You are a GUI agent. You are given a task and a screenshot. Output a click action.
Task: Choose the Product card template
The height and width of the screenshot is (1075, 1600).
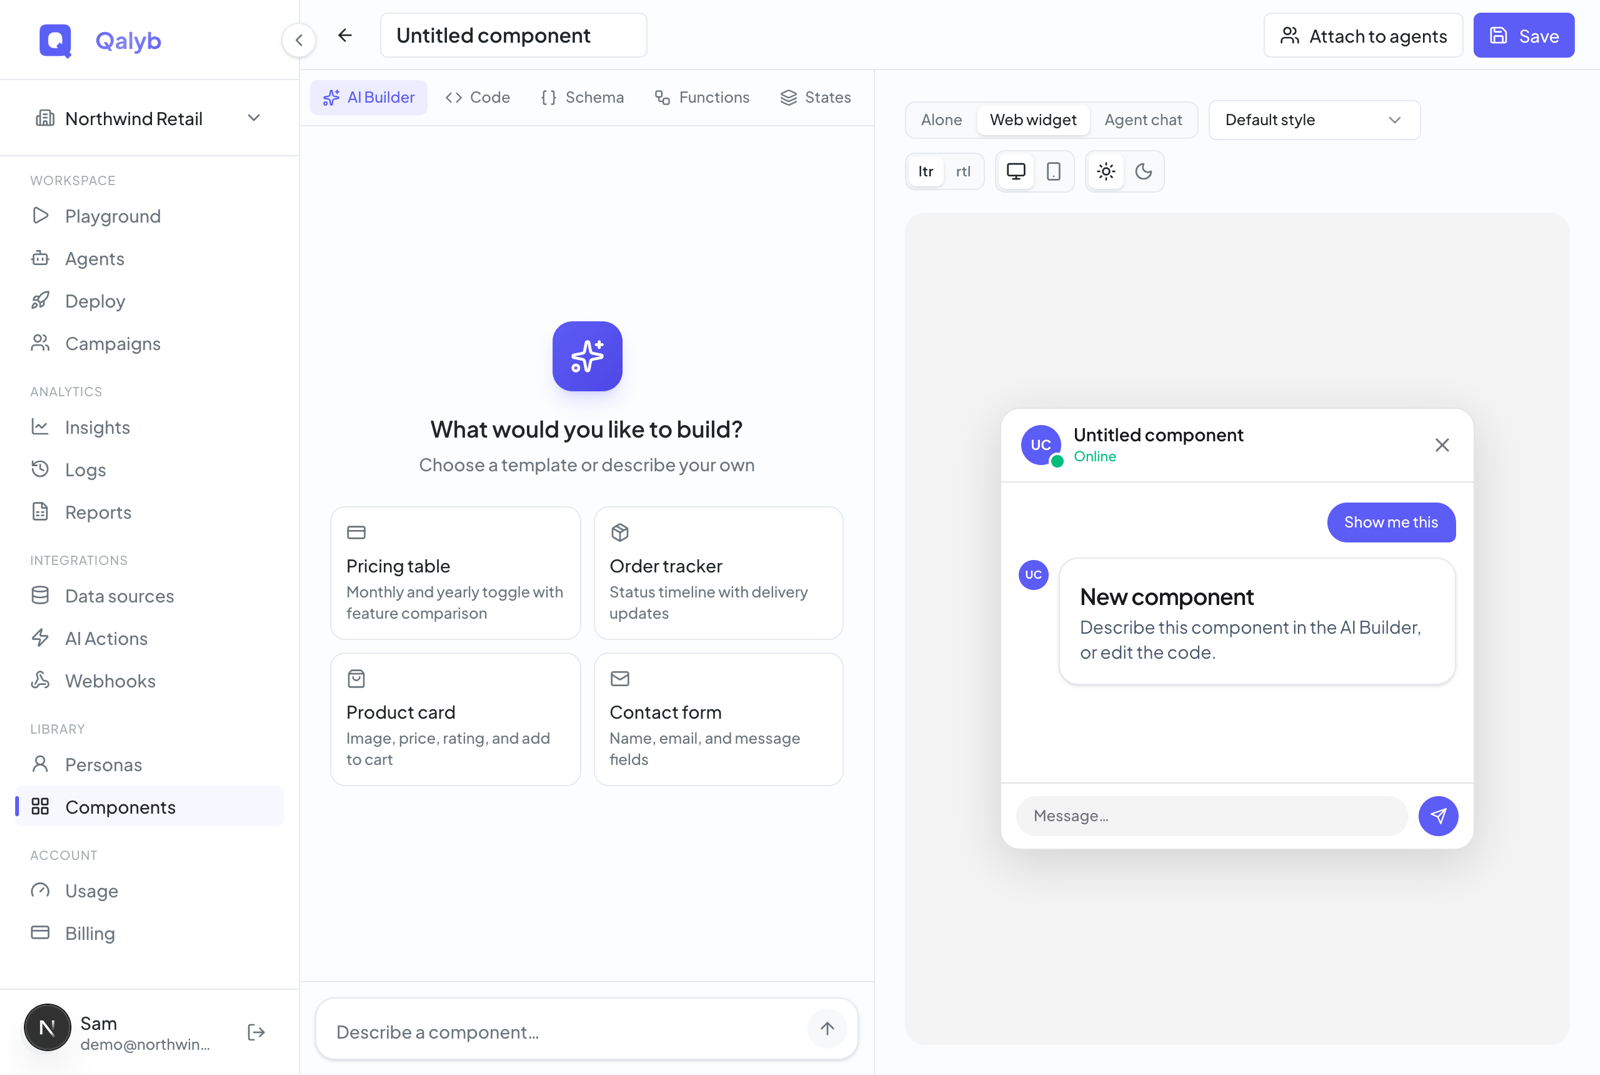coord(455,720)
